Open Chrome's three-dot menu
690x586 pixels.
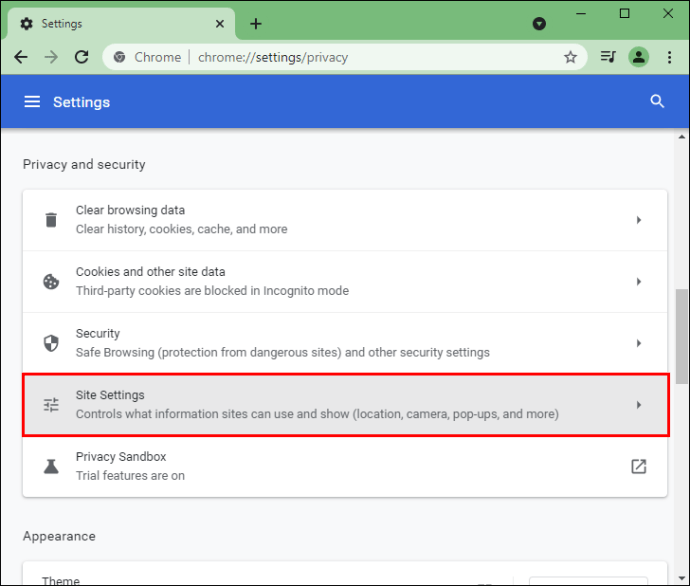coord(669,57)
